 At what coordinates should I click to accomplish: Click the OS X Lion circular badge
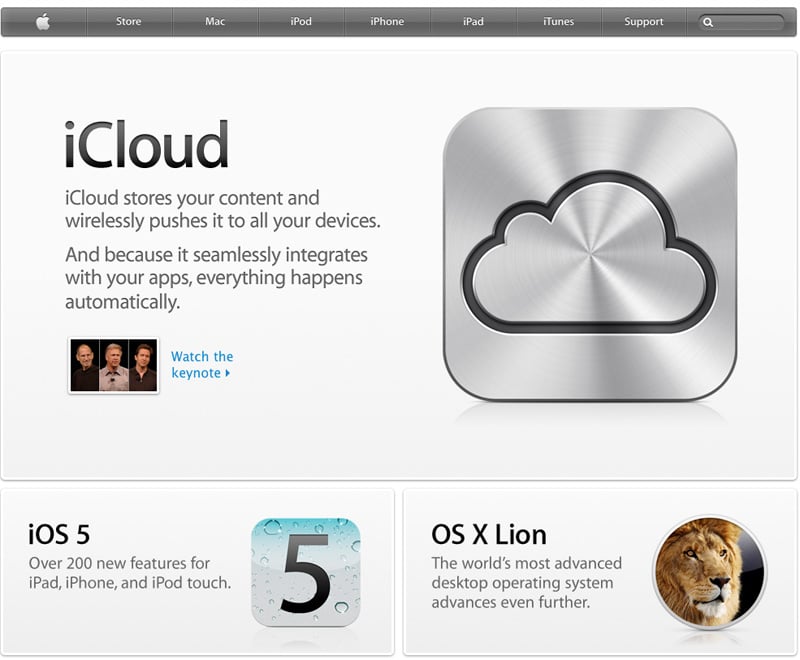710,572
